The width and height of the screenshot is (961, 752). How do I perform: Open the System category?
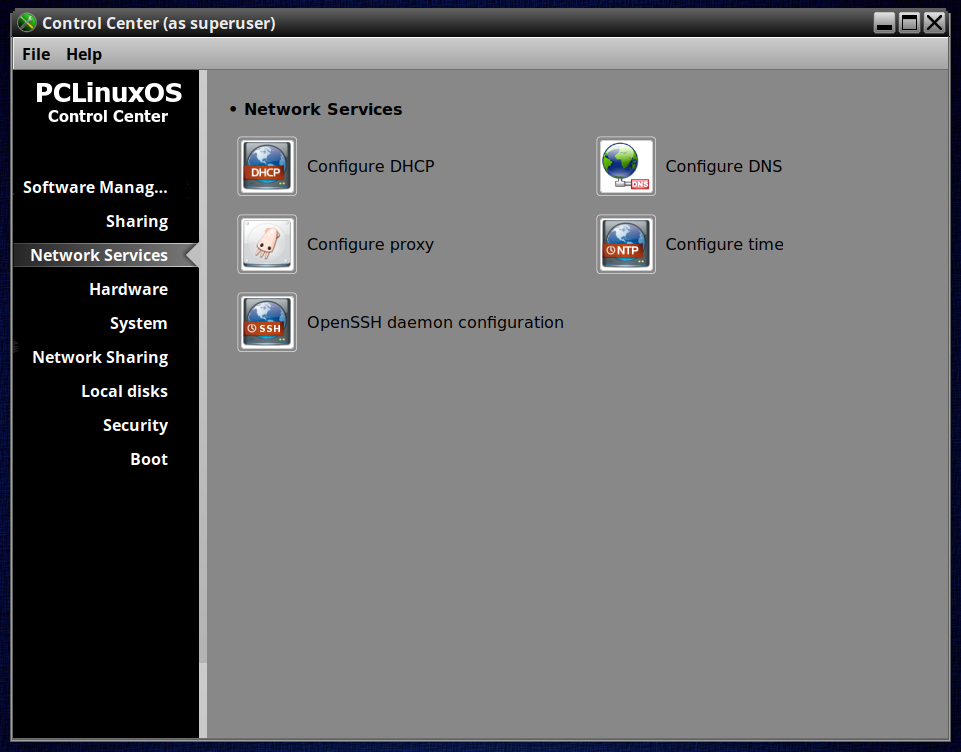pos(138,323)
